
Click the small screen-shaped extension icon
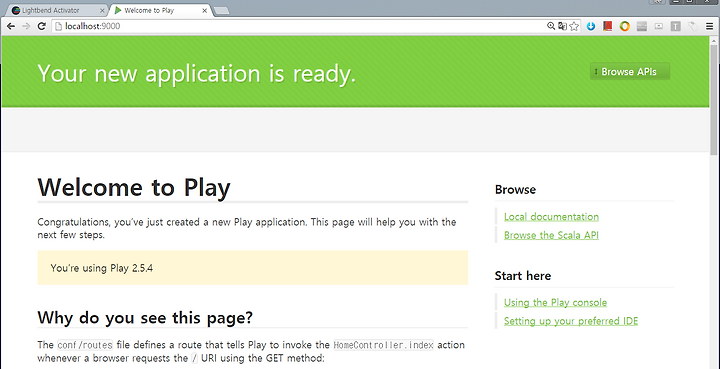[x=658, y=27]
